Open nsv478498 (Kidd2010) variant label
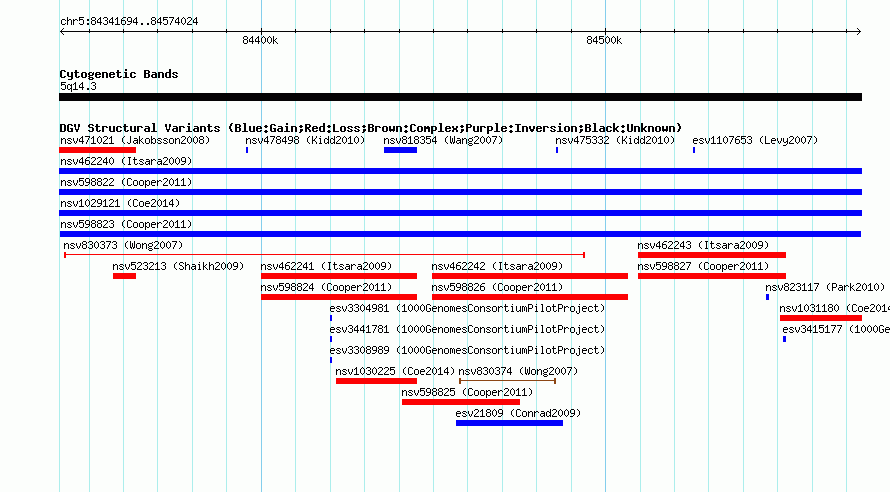The height and width of the screenshot is (492, 890). [x=305, y=140]
